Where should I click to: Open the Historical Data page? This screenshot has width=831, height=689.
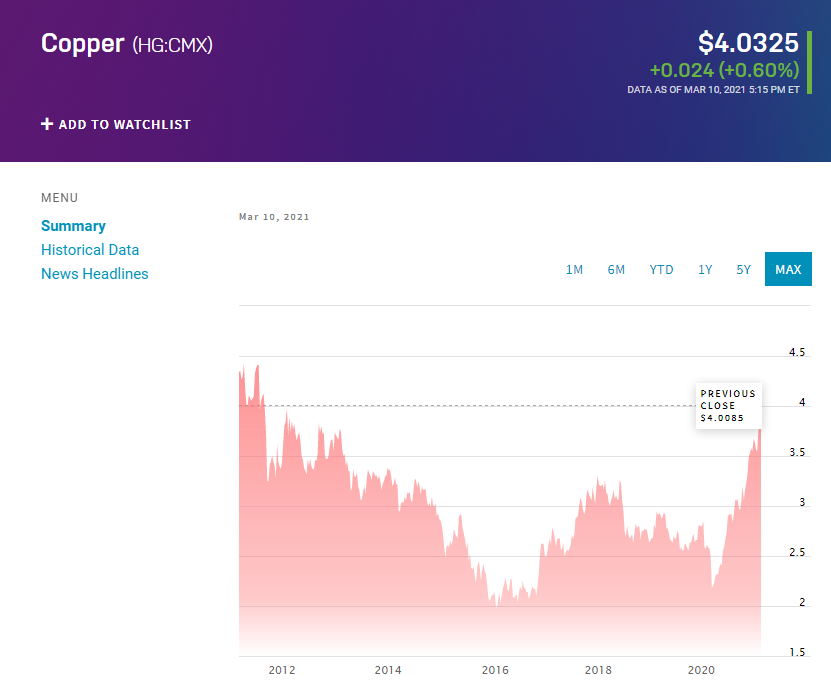click(x=90, y=250)
